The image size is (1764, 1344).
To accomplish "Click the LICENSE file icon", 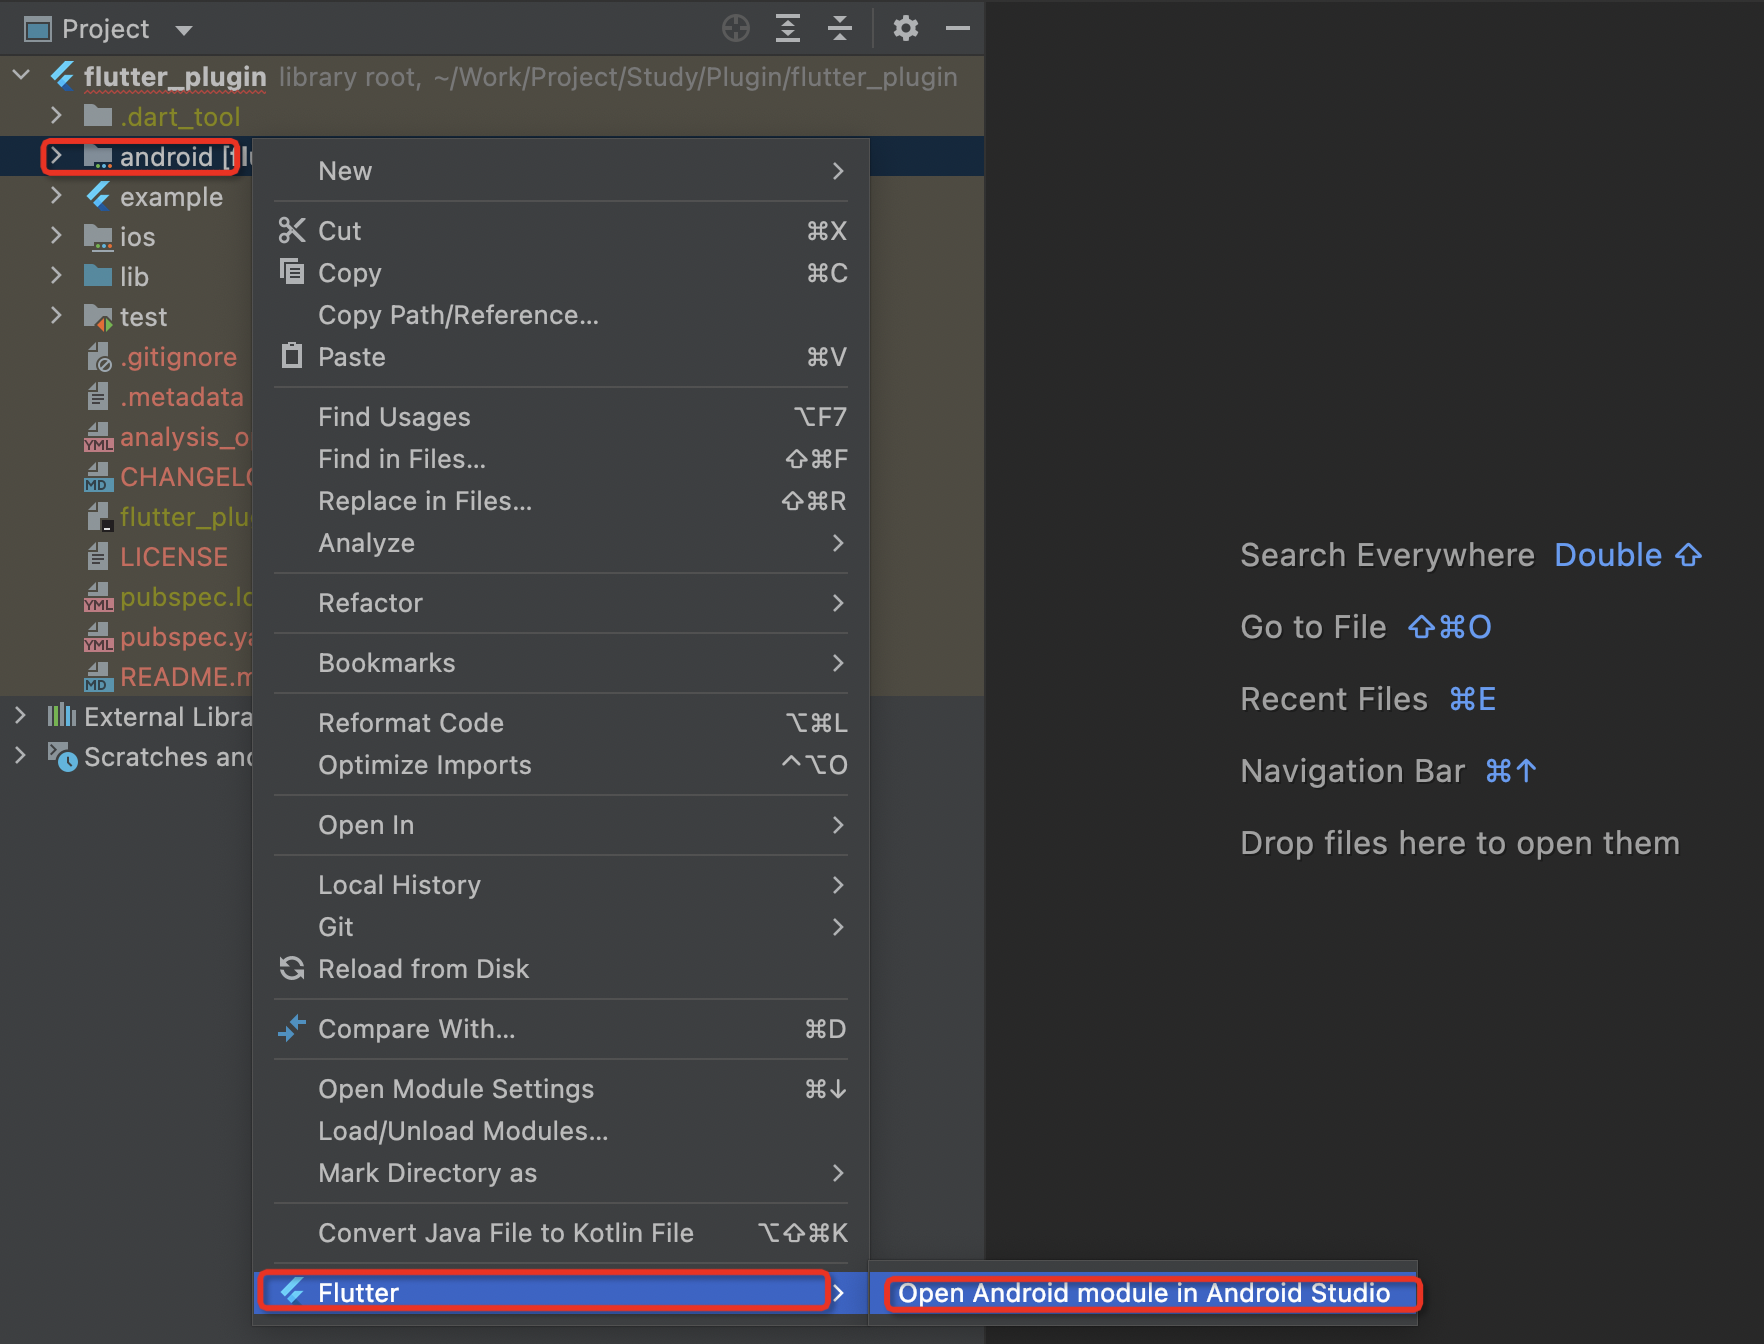I will (x=98, y=557).
